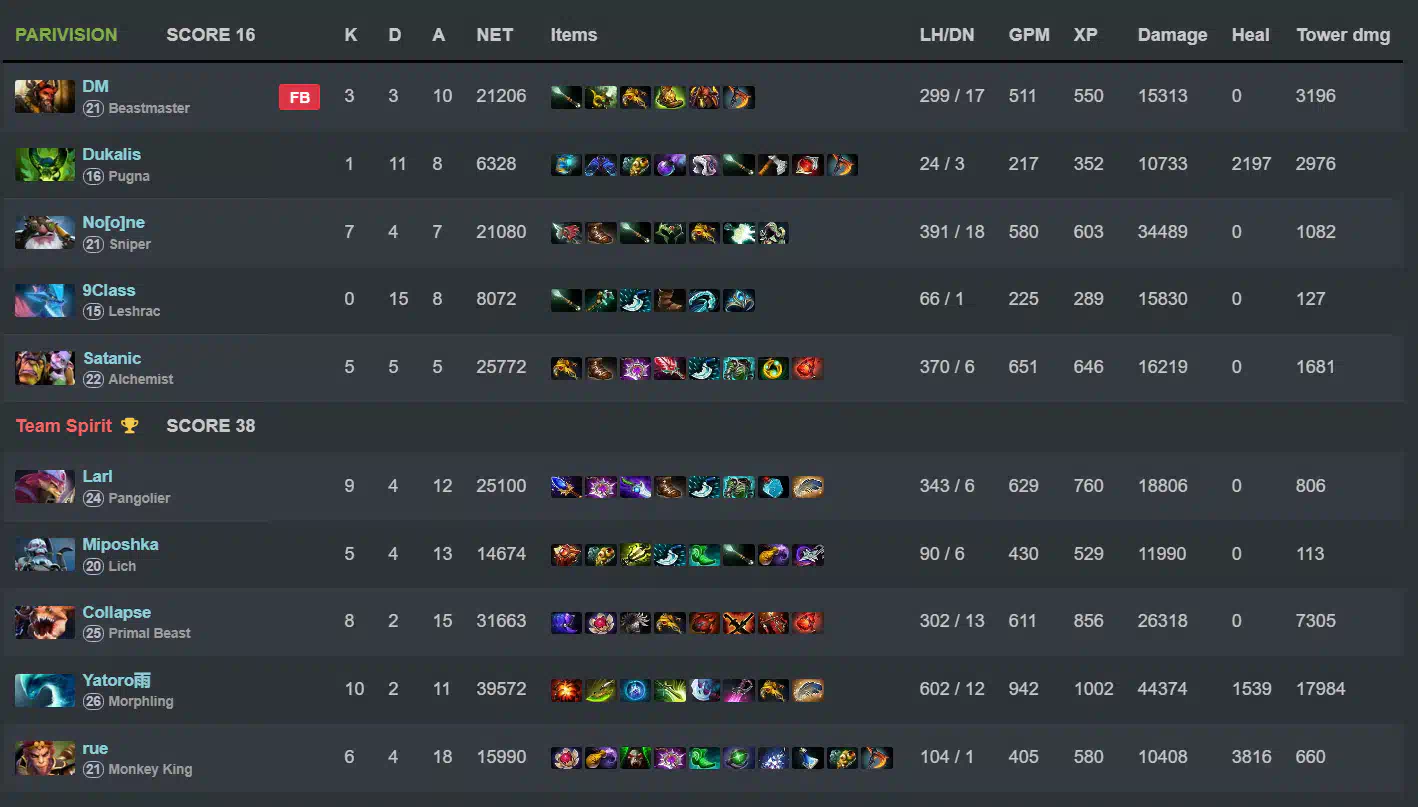Sort by the NET column header
The height and width of the screenshot is (807, 1418).
[495, 35]
